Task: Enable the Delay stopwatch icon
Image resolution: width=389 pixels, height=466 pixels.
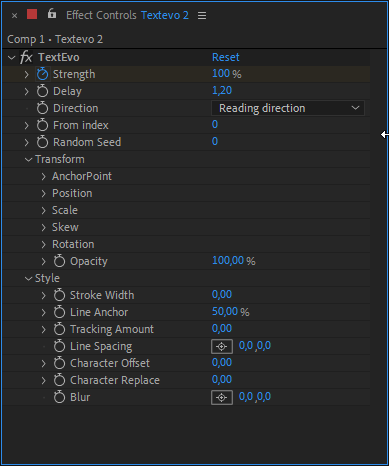Action: coord(42,91)
